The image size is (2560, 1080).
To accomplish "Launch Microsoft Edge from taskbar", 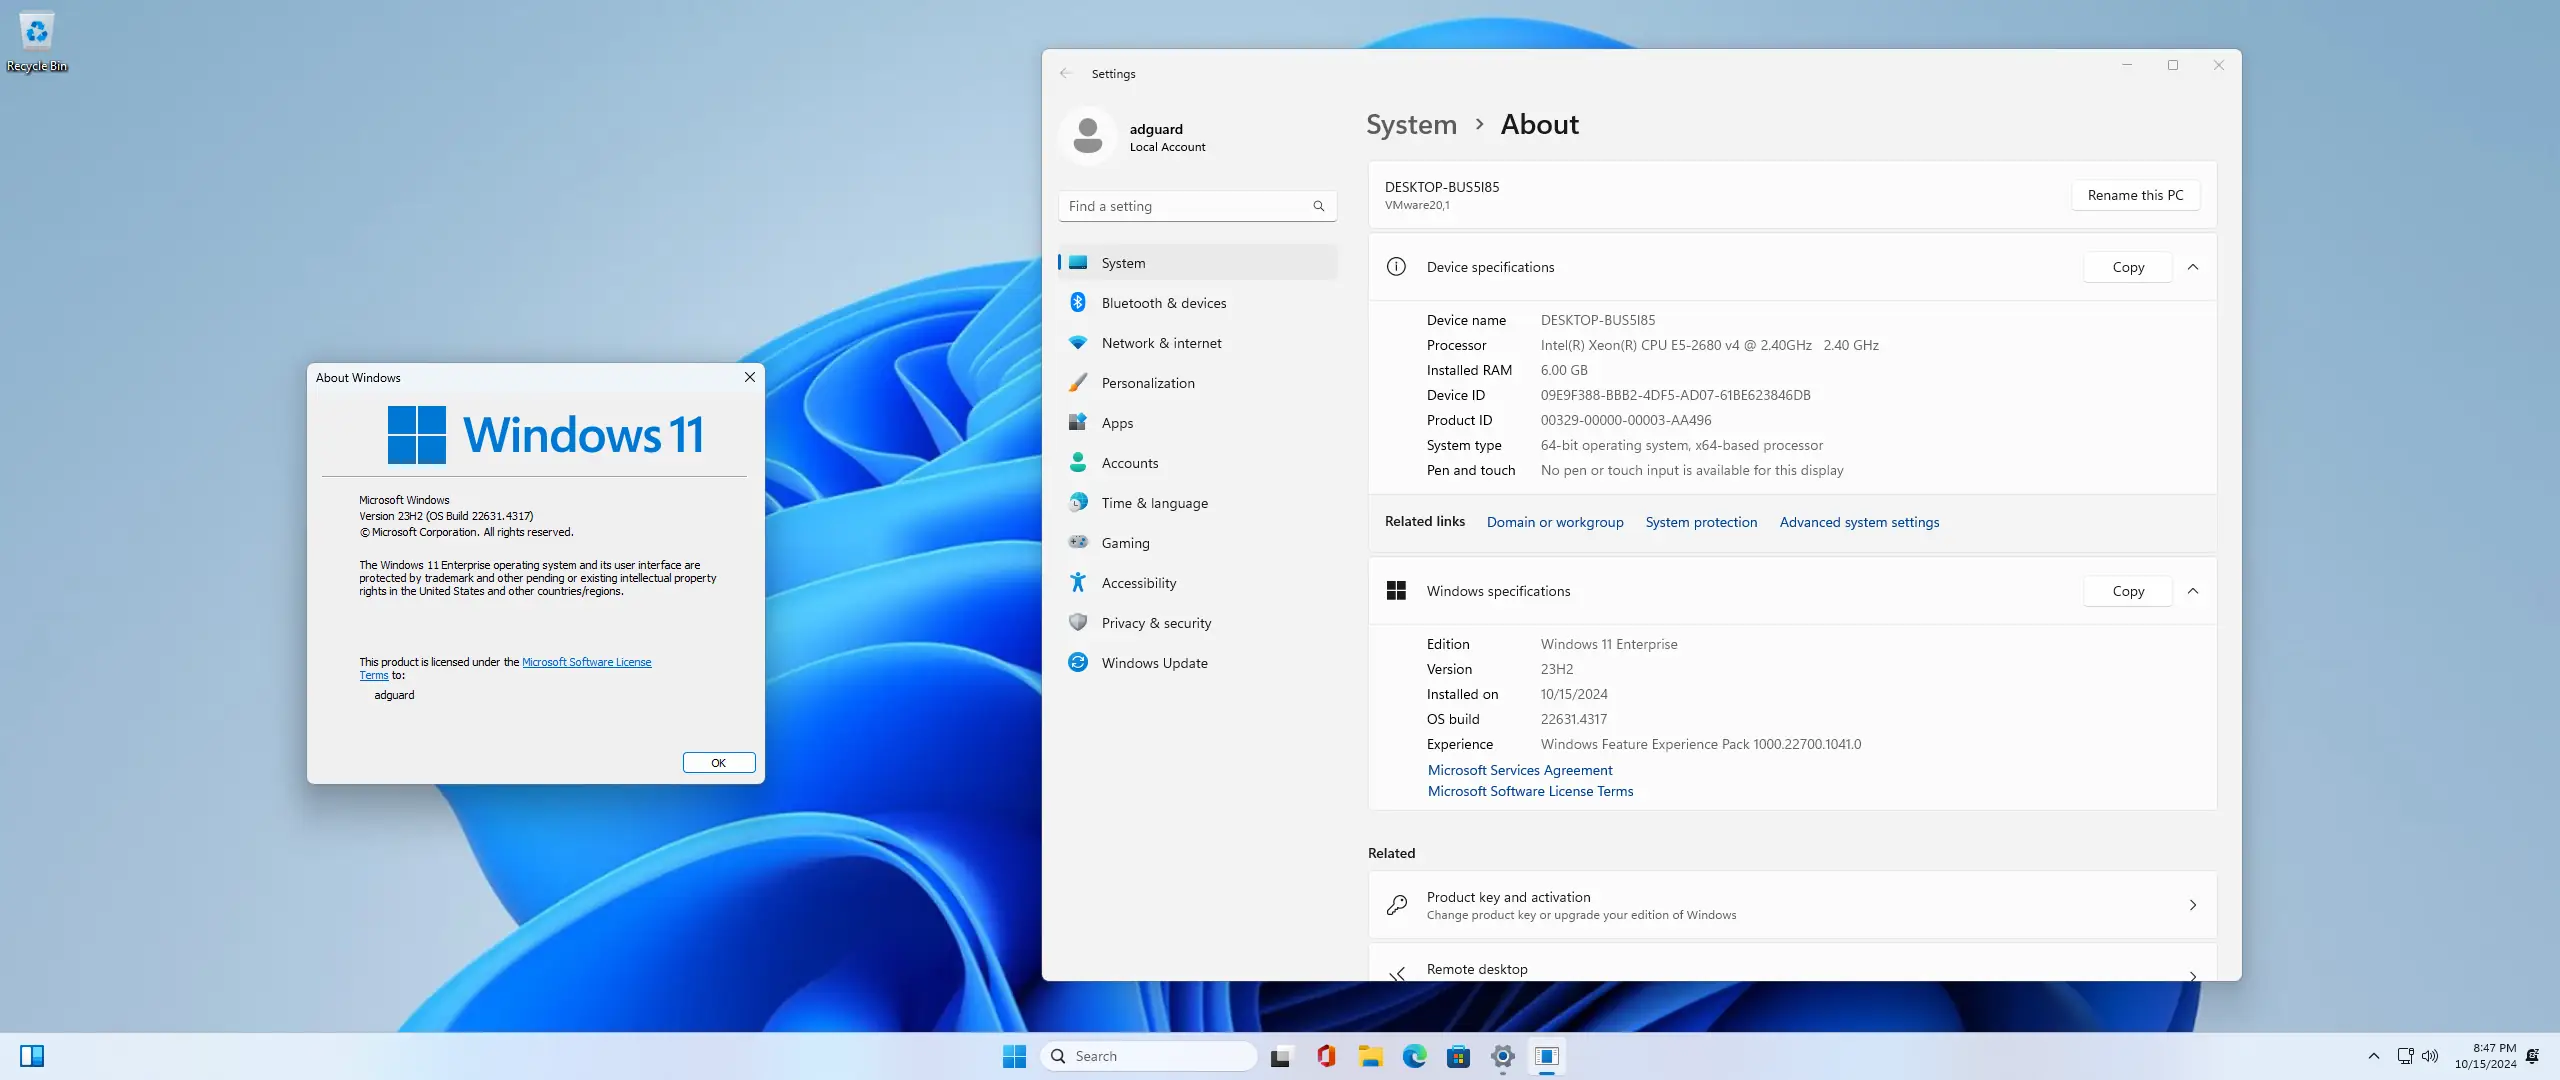I will pos(1415,1056).
